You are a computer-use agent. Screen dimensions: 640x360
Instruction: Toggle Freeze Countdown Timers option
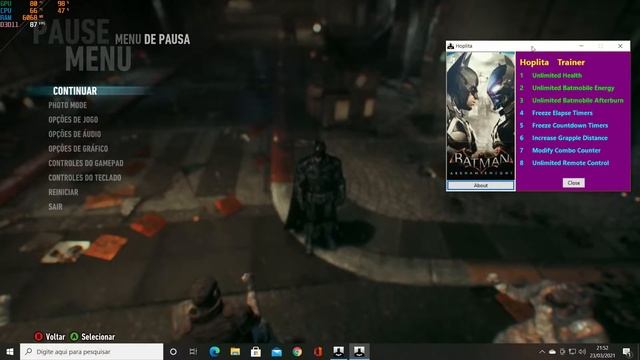click(570, 125)
